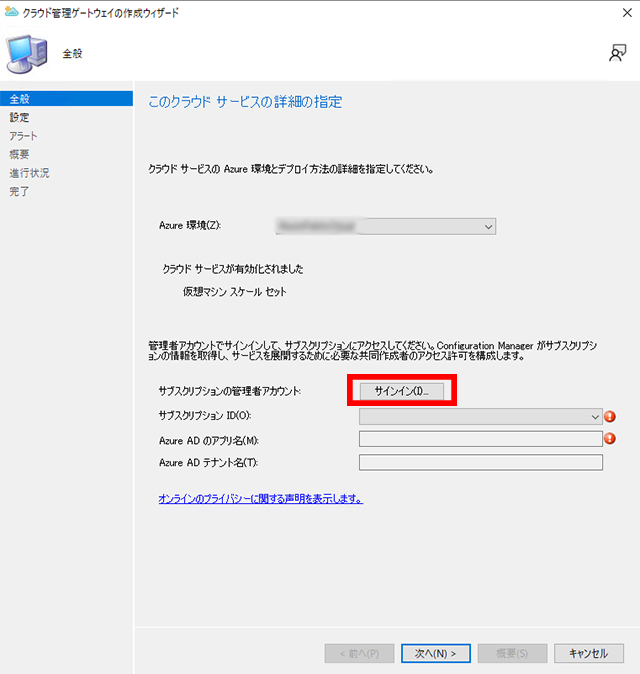The height and width of the screenshot is (674, 640).
Task: Select the 進行状況 step in the sidebar
Action: pos(29,173)
